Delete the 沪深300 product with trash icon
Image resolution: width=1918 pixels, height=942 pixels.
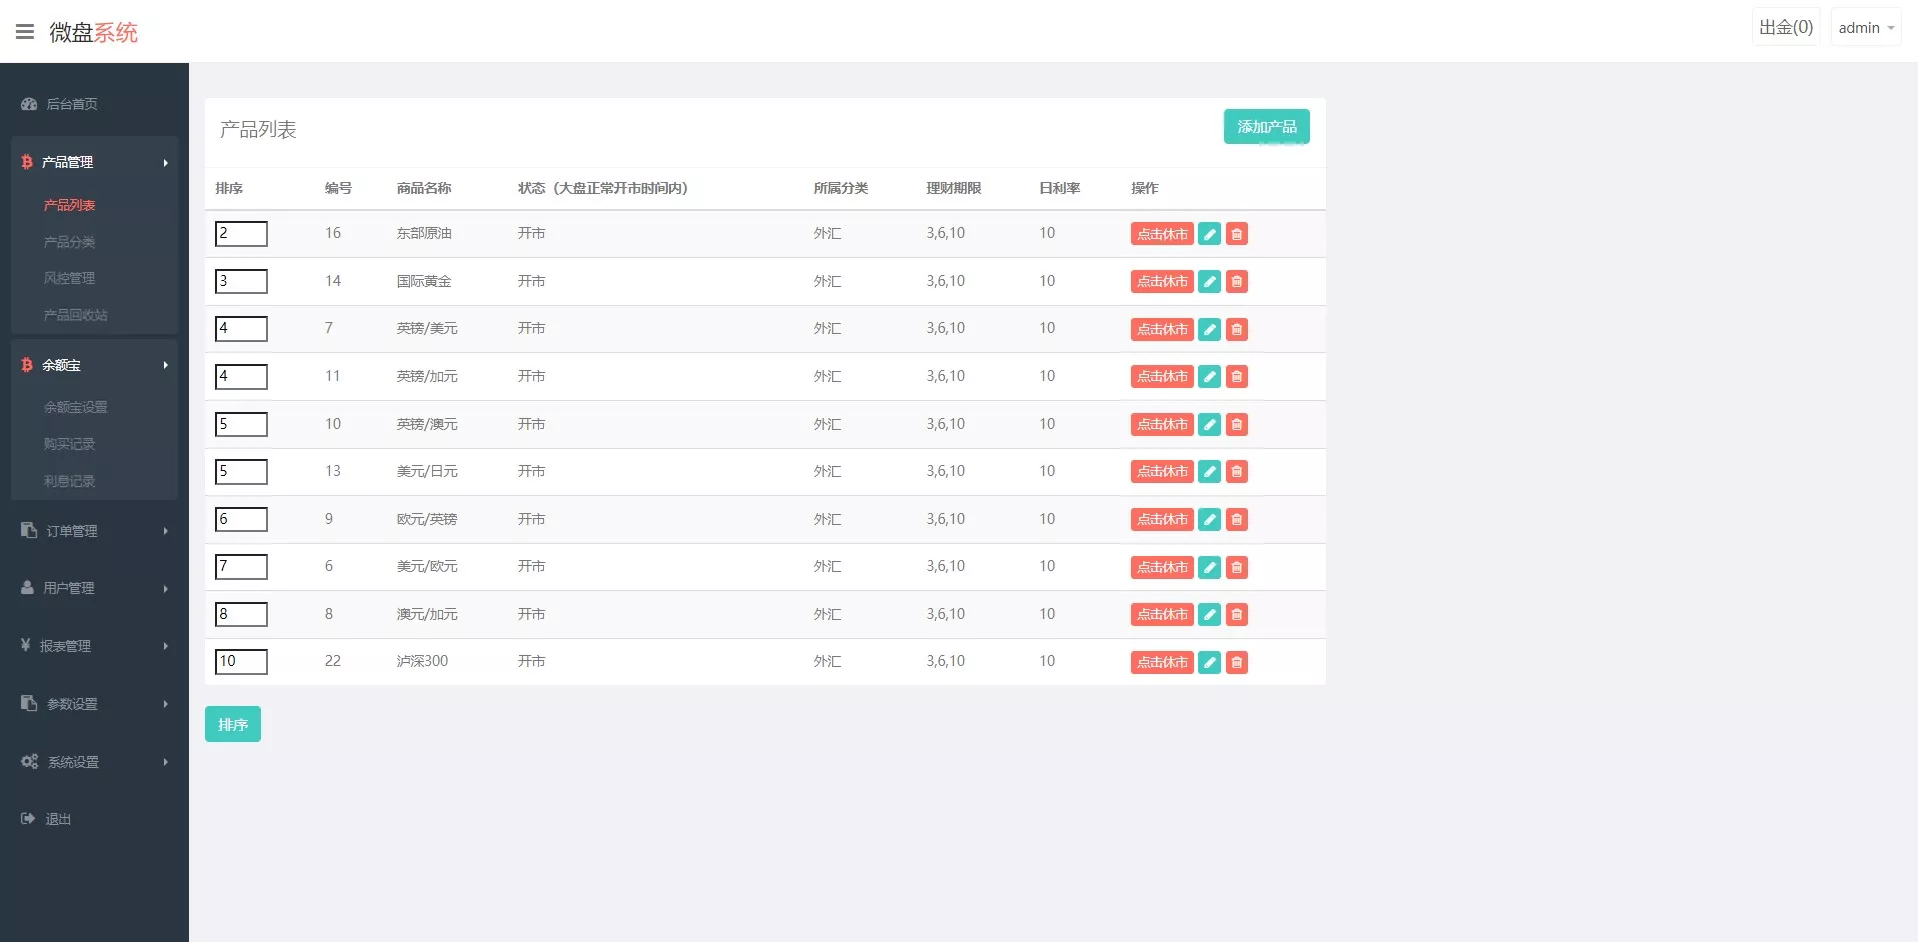1237,662
